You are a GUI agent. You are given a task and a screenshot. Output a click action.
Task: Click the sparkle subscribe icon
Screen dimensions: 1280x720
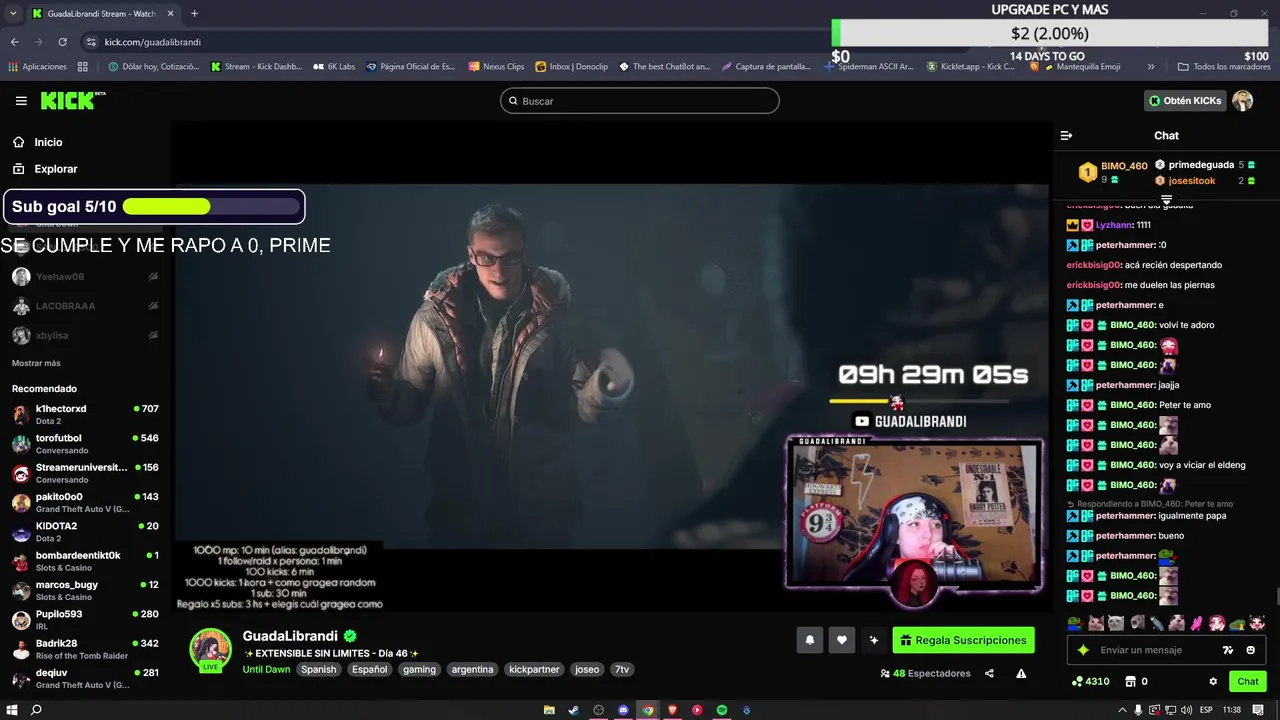[x=874, y=640]
